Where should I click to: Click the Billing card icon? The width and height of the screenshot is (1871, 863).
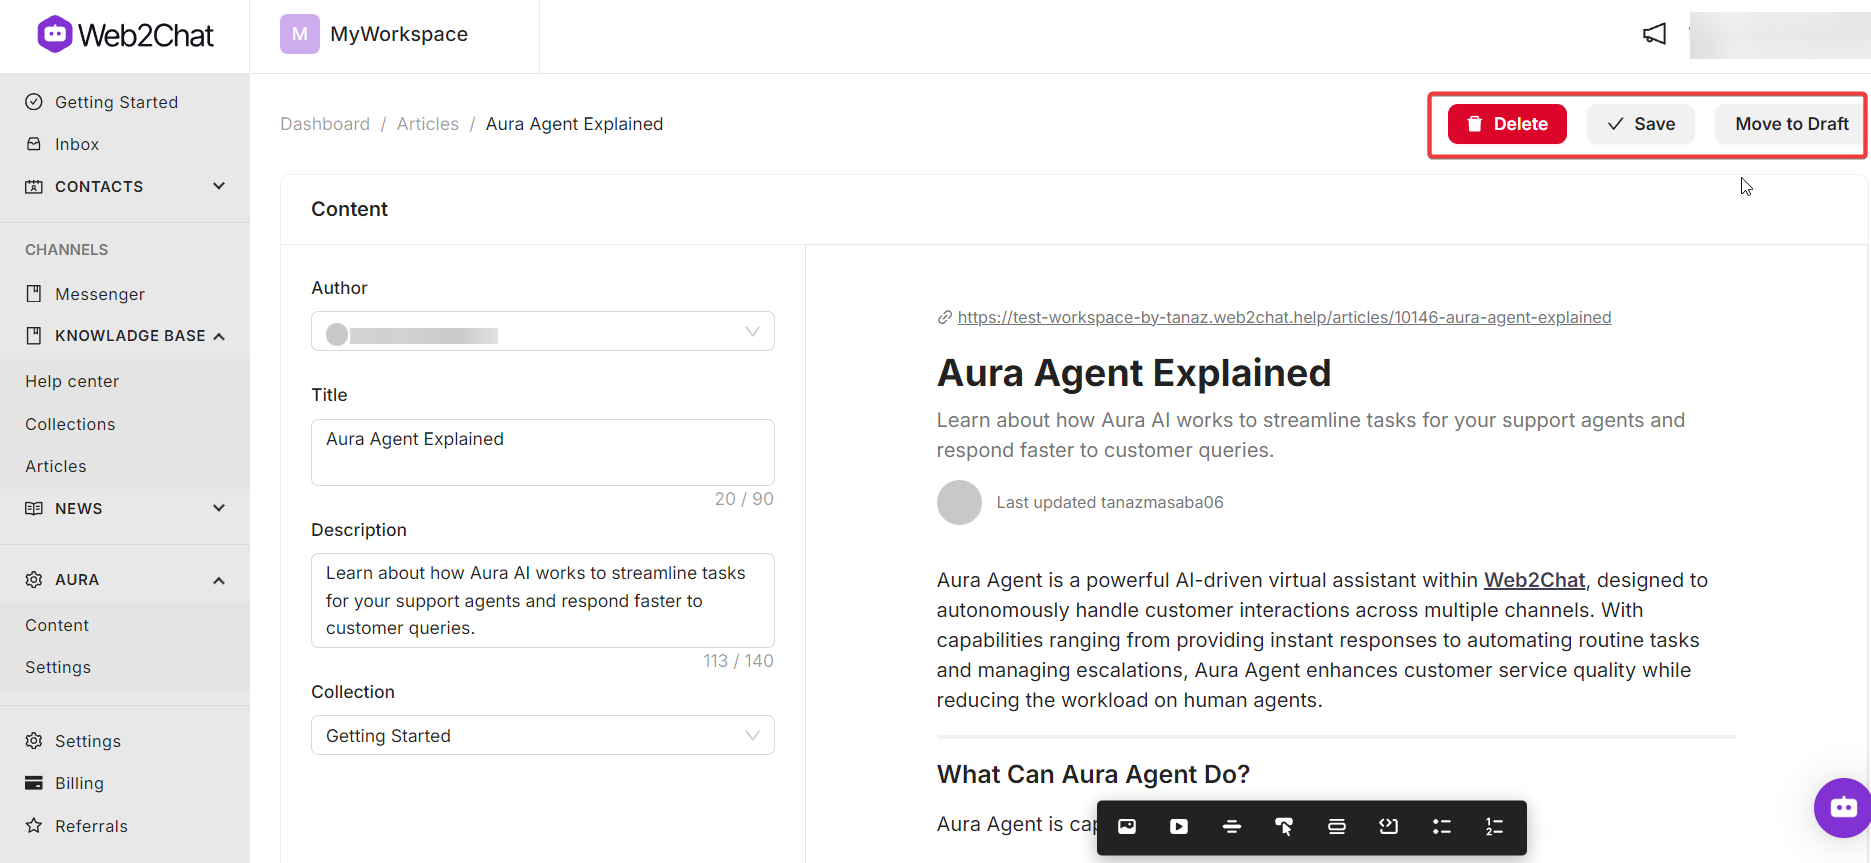click(x=34, y=783)
